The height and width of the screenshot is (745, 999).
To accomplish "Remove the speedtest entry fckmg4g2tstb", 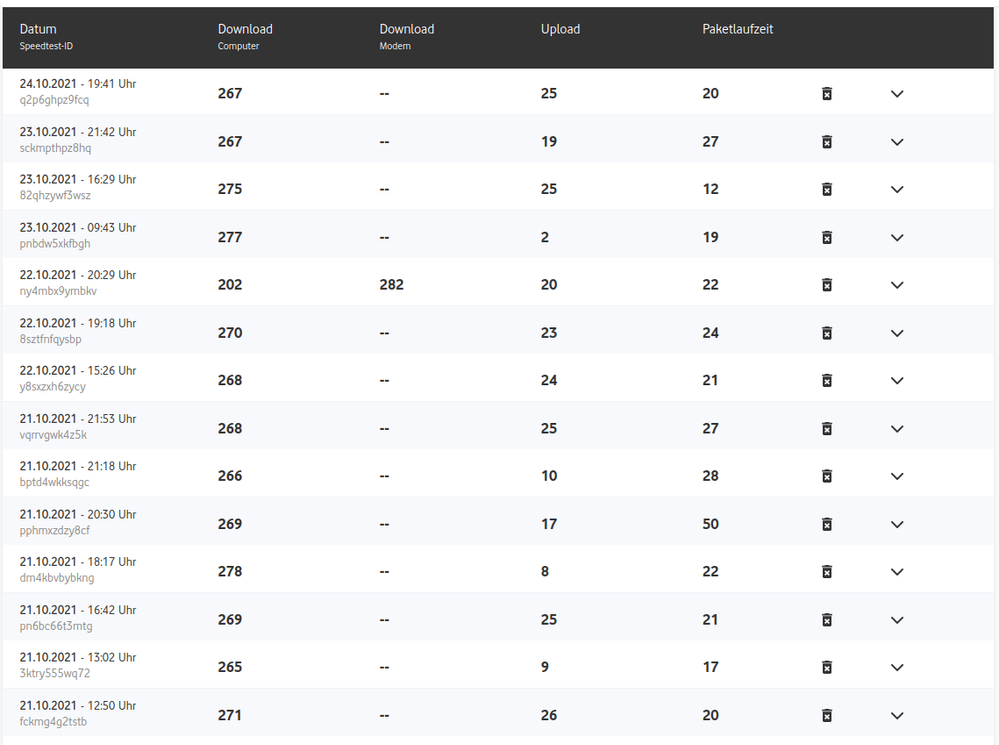I will pyautogui.click(x=827, y=715).
